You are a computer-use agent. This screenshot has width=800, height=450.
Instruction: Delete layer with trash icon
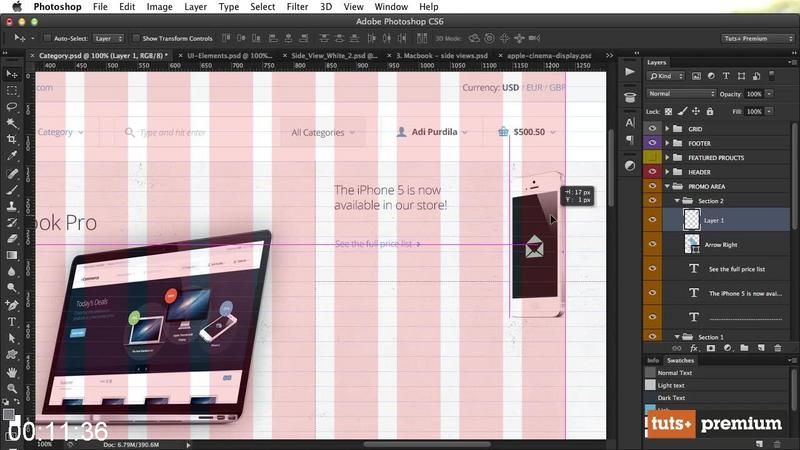778,348
